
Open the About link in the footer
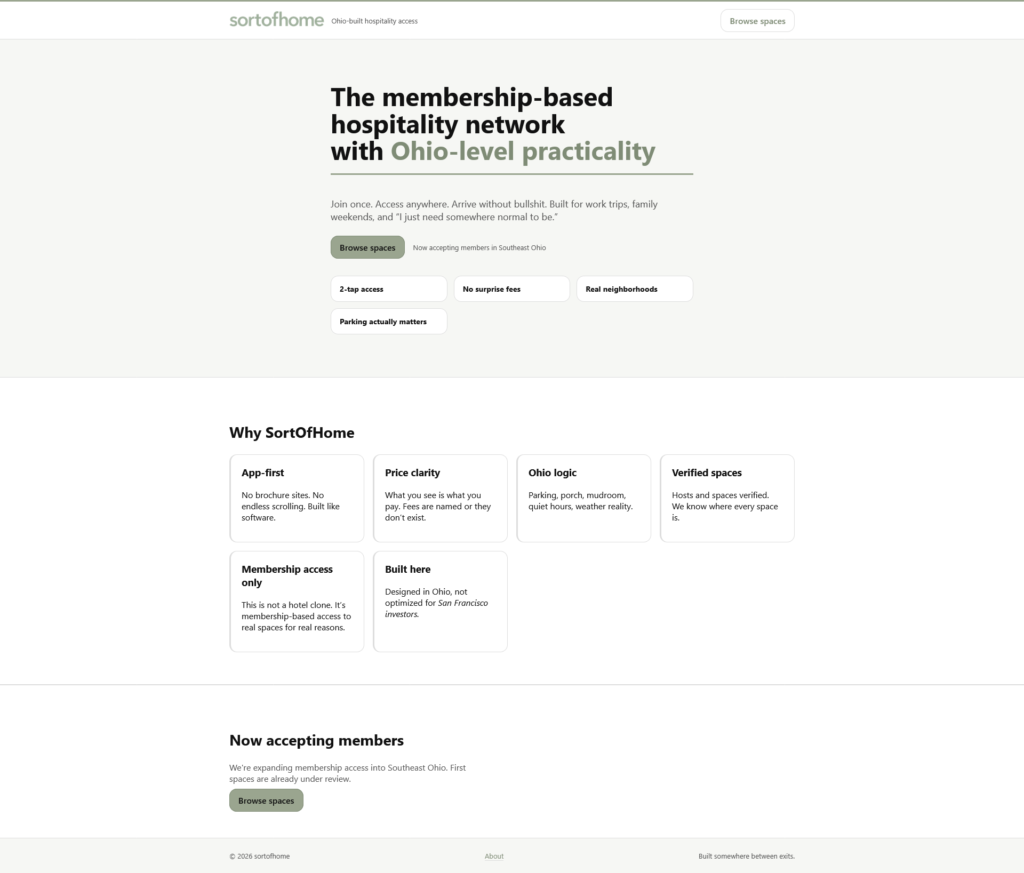(494, 856)
